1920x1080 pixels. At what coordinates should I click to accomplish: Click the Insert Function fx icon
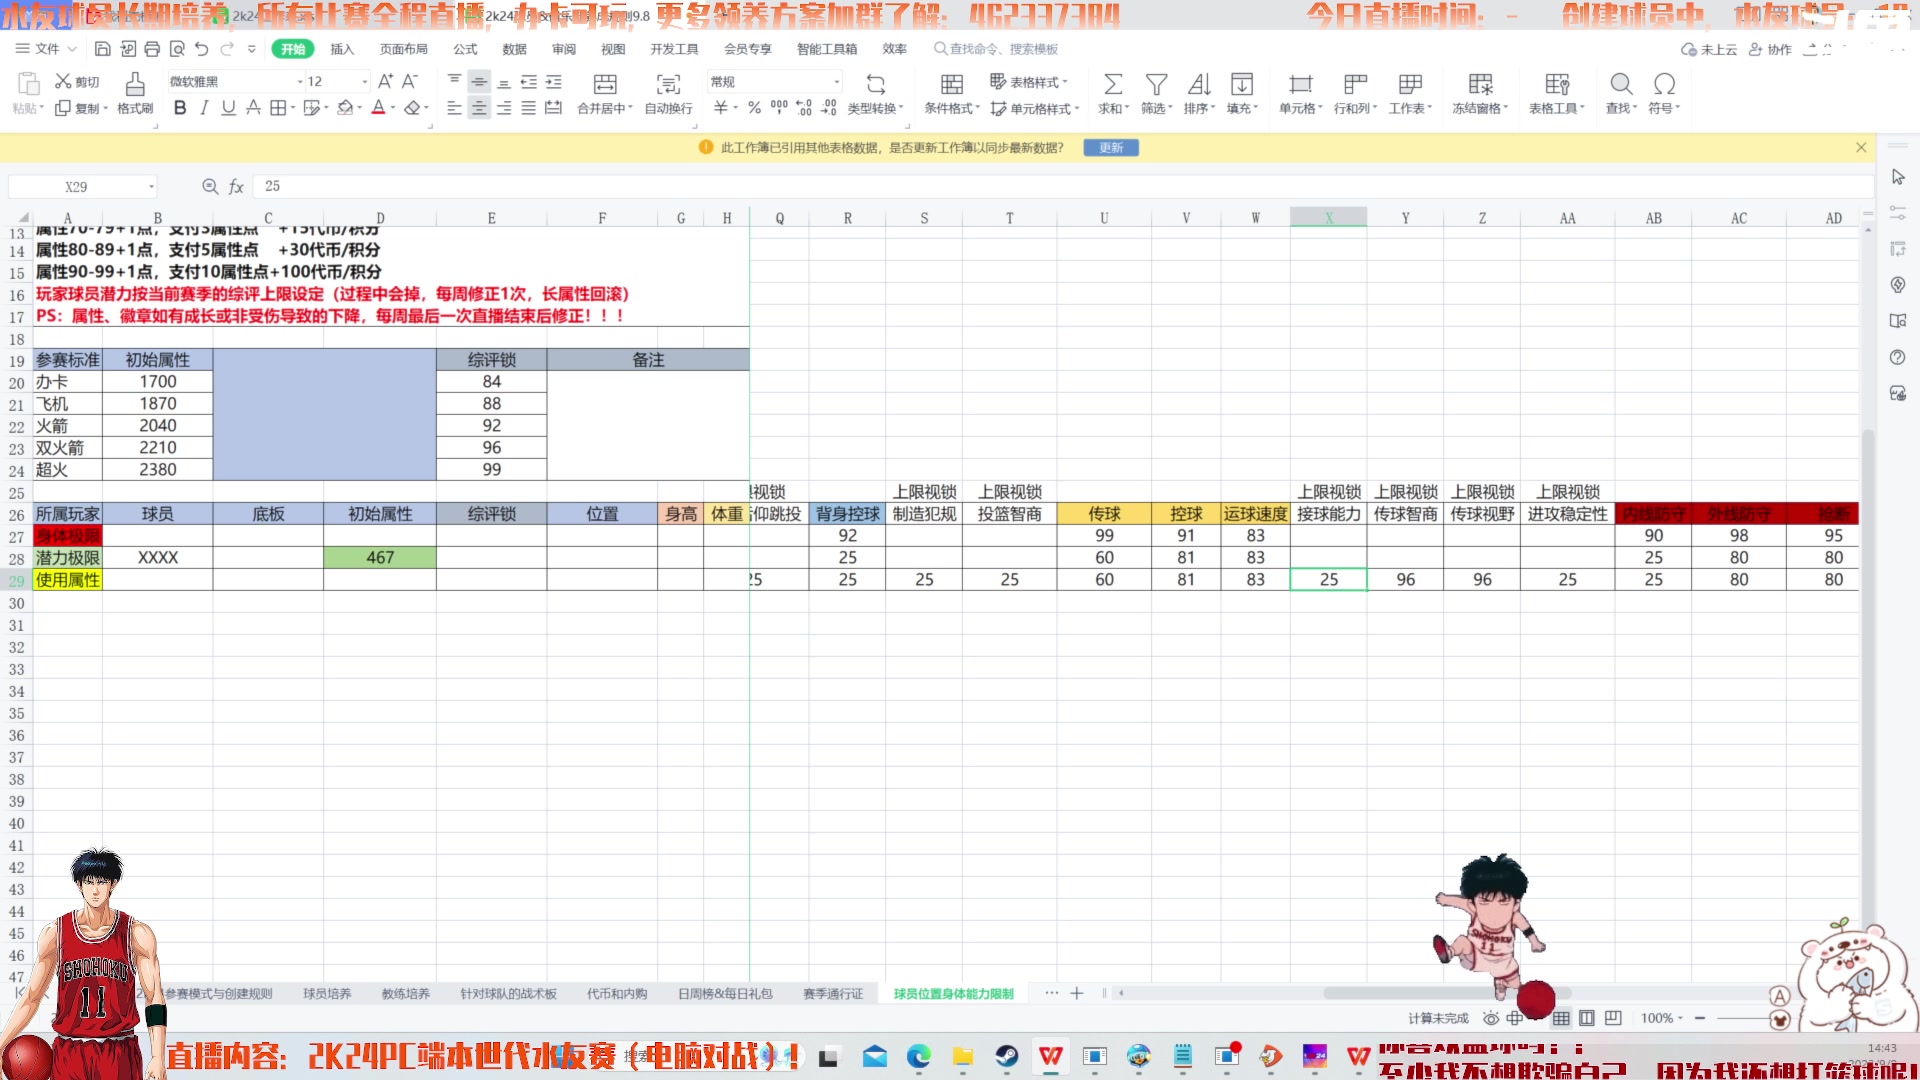pyautogui.click(x=236, y=187)
